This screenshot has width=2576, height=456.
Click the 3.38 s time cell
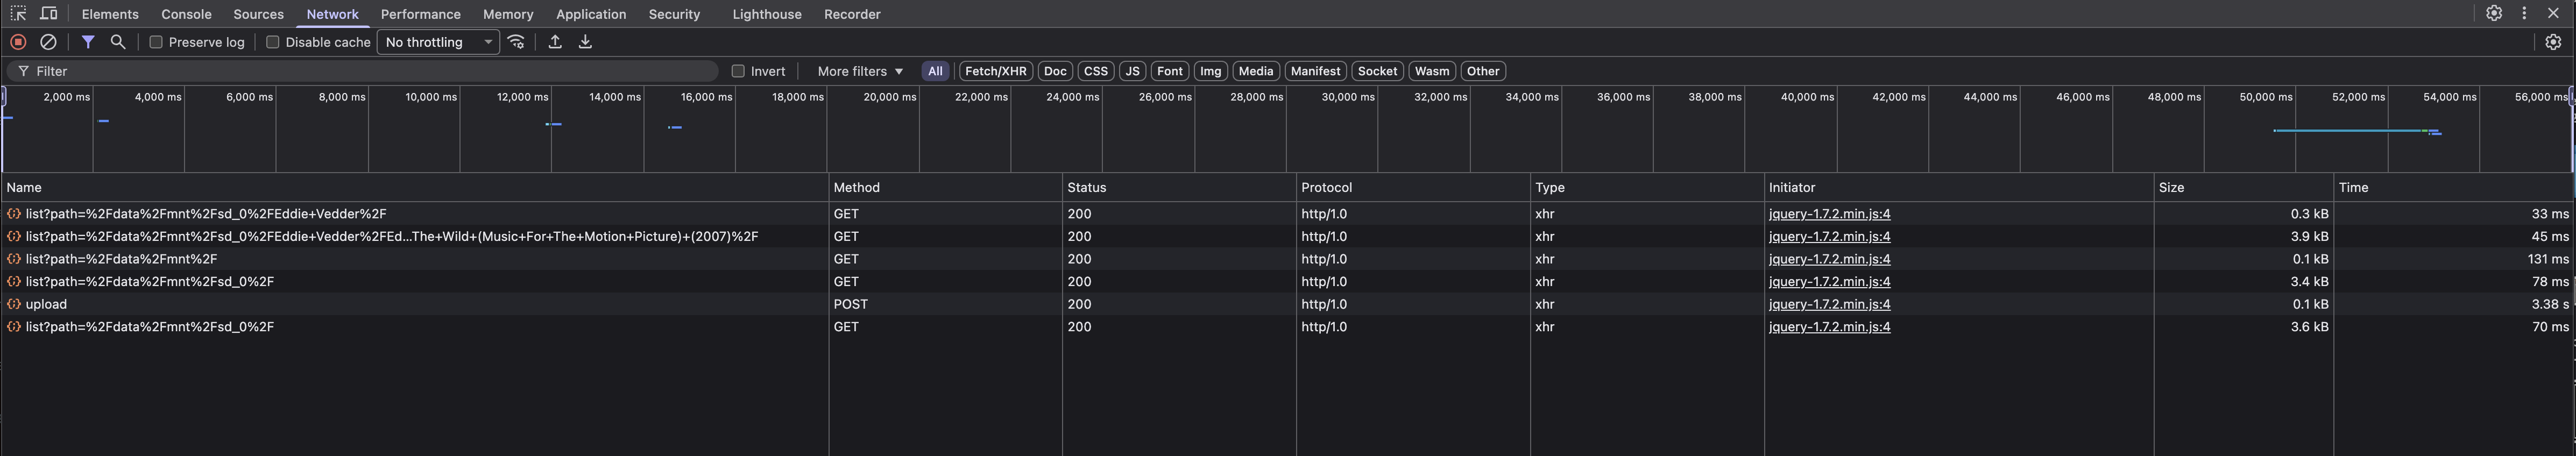[x=2454, y=304]
